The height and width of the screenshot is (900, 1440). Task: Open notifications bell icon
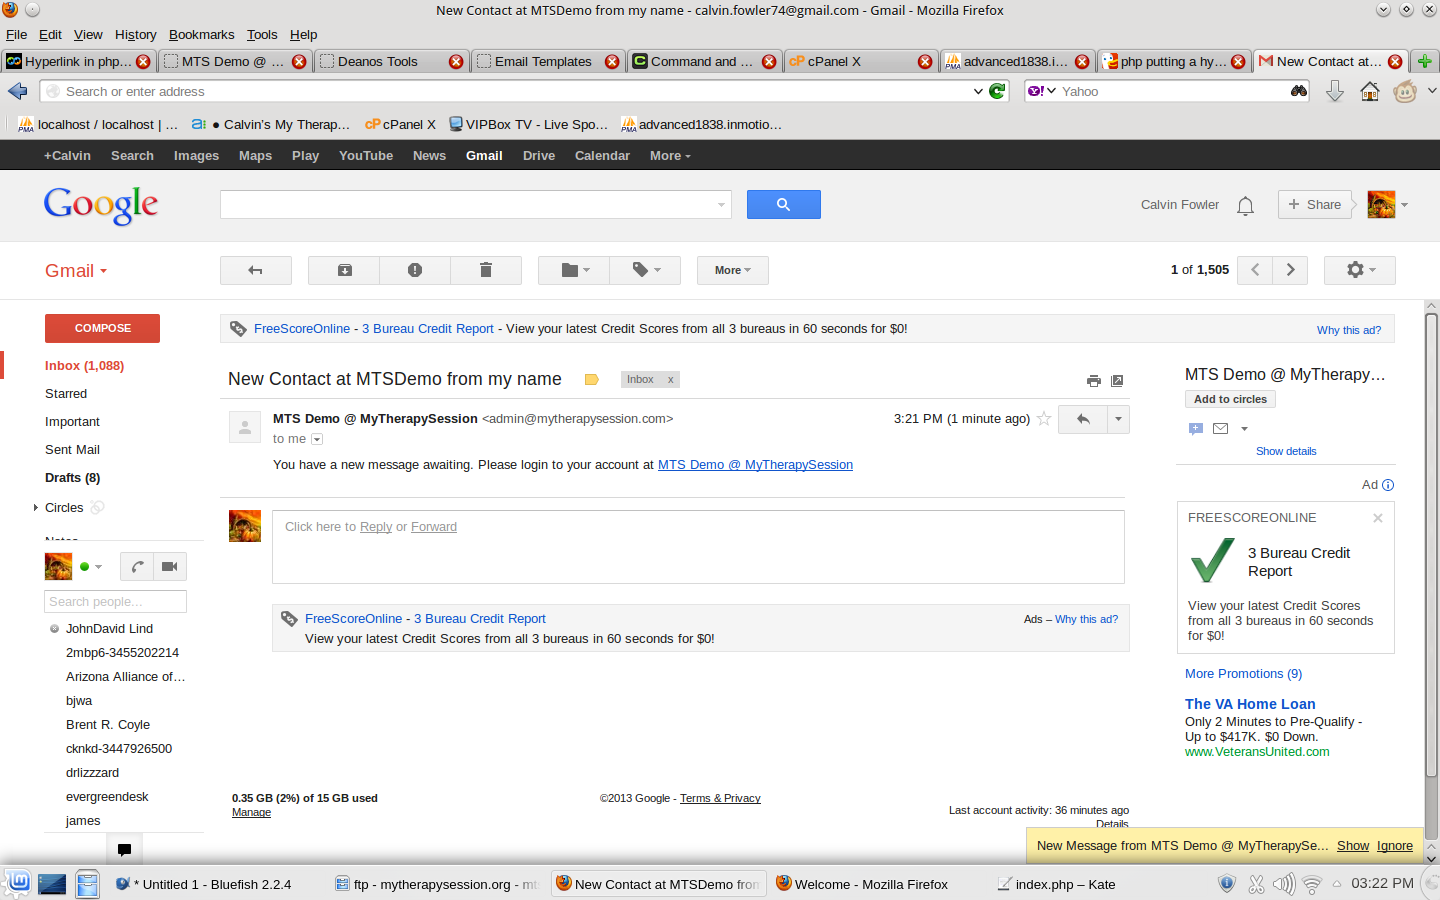coord(1245,206)
